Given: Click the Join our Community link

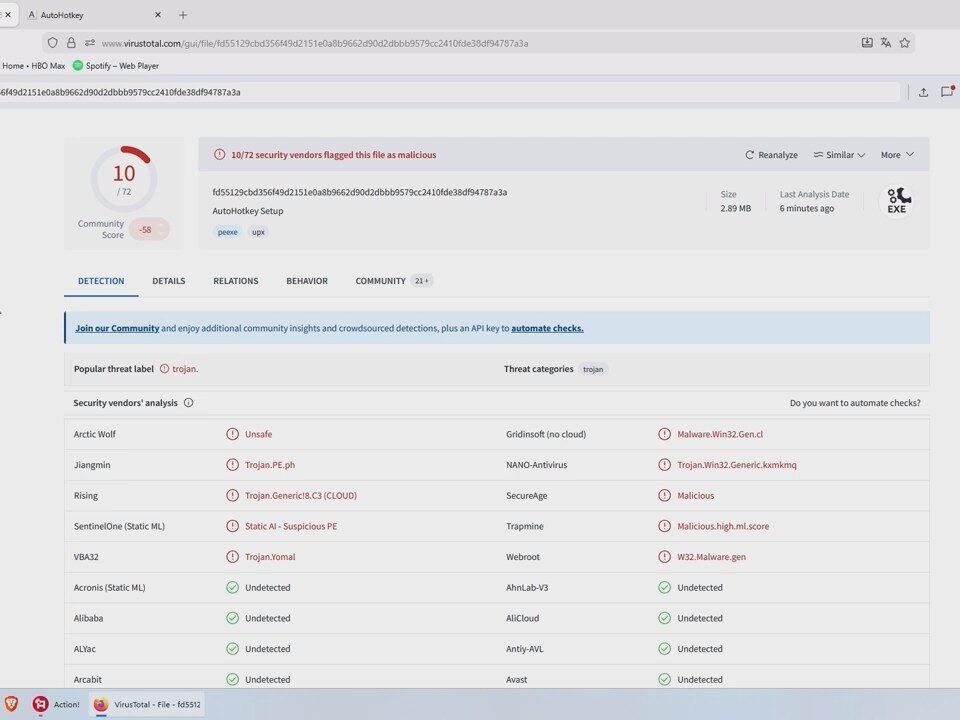Looking at the screenshot, I should pos(117,328).
